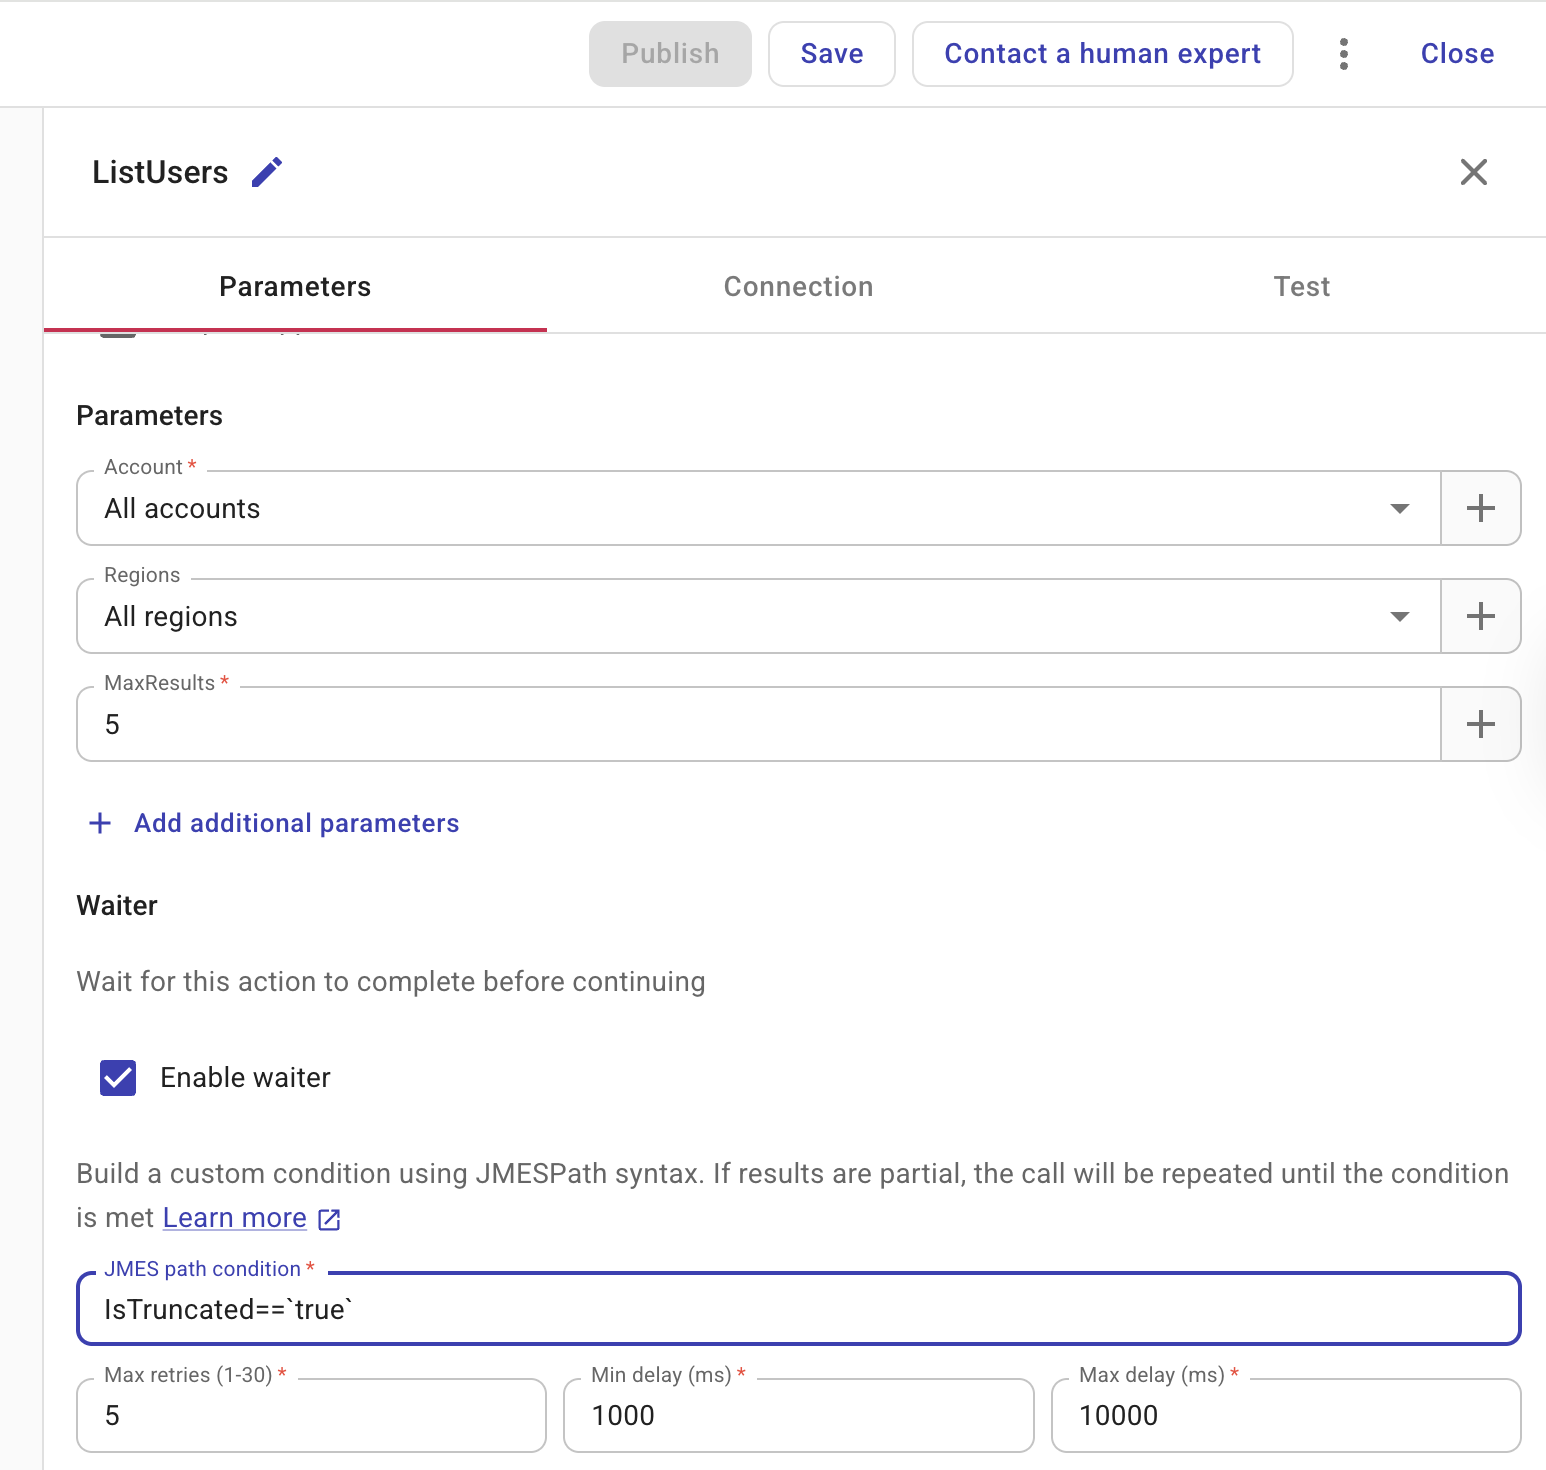Click the plus button beside Regions field
This screenshot has width=1546, height=1470.
(1480, 616)
